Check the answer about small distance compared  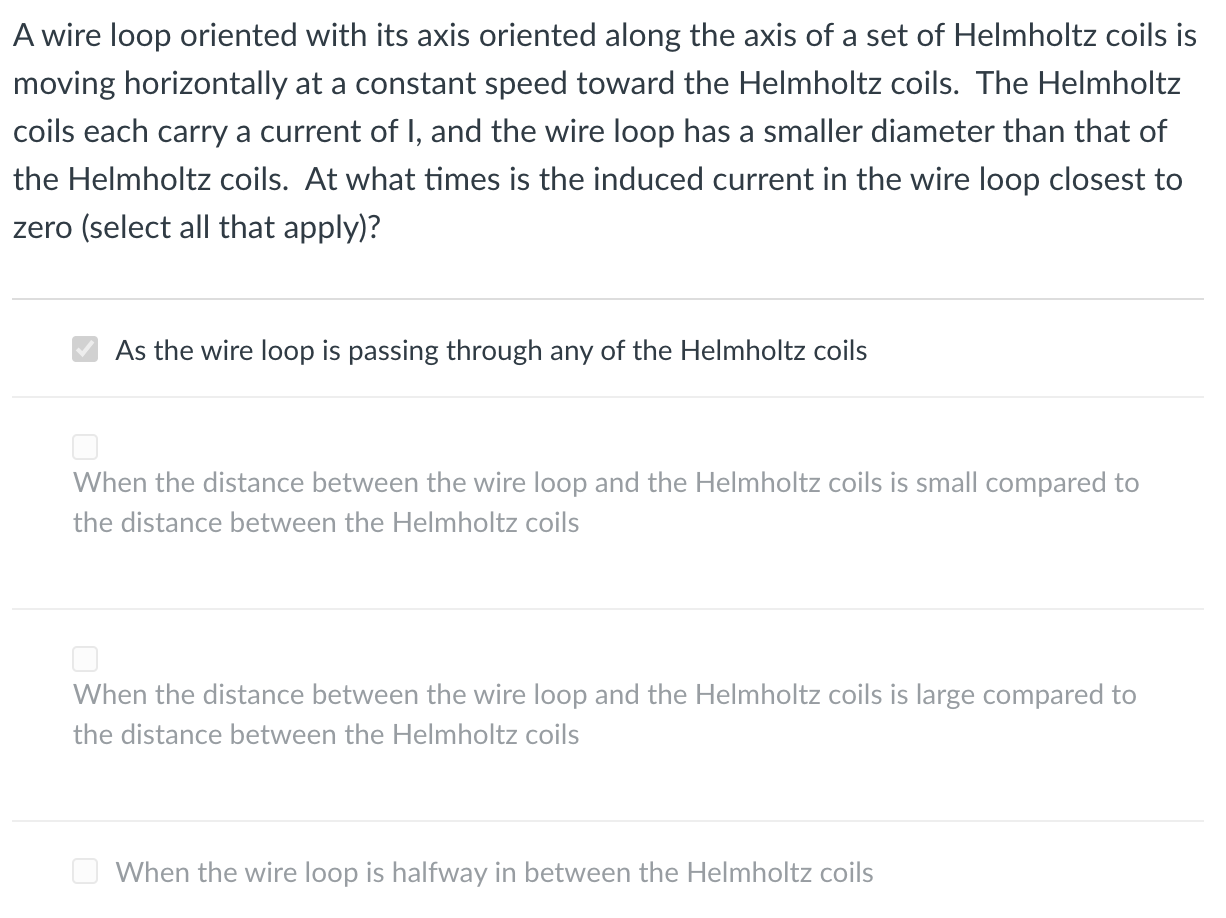click(x=85, y=447)
